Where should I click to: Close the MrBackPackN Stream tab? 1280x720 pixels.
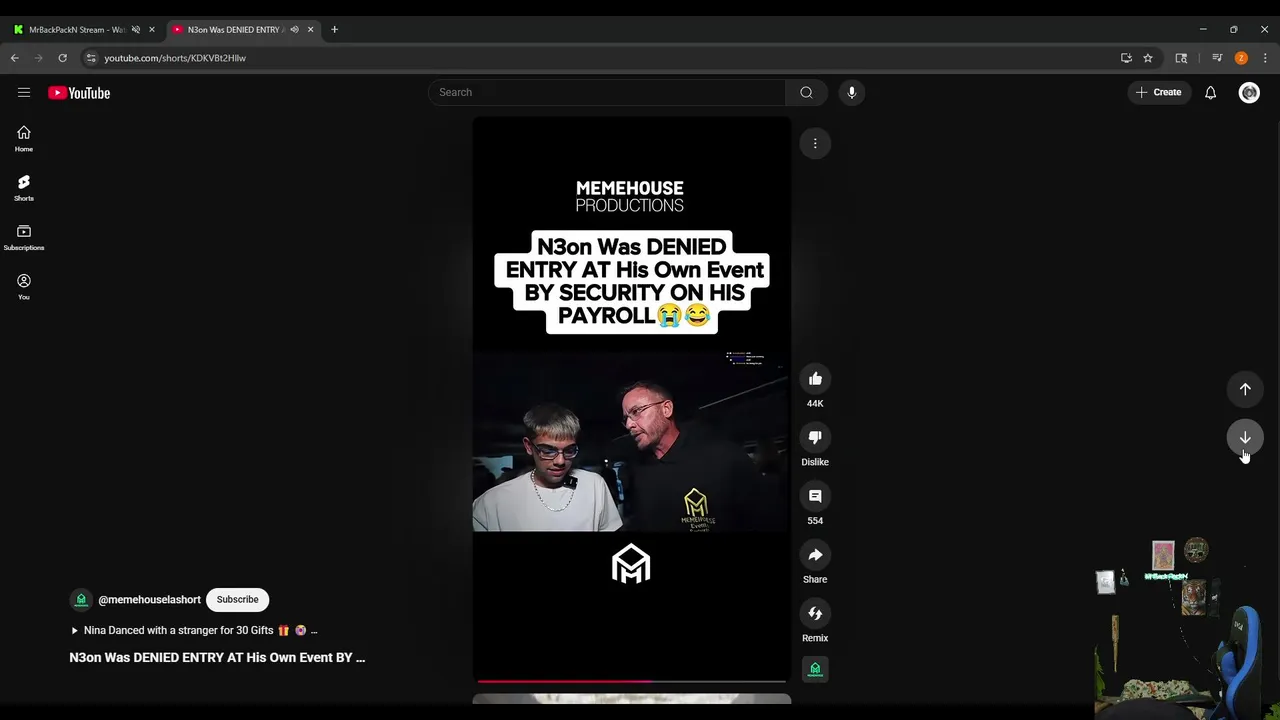152,29
